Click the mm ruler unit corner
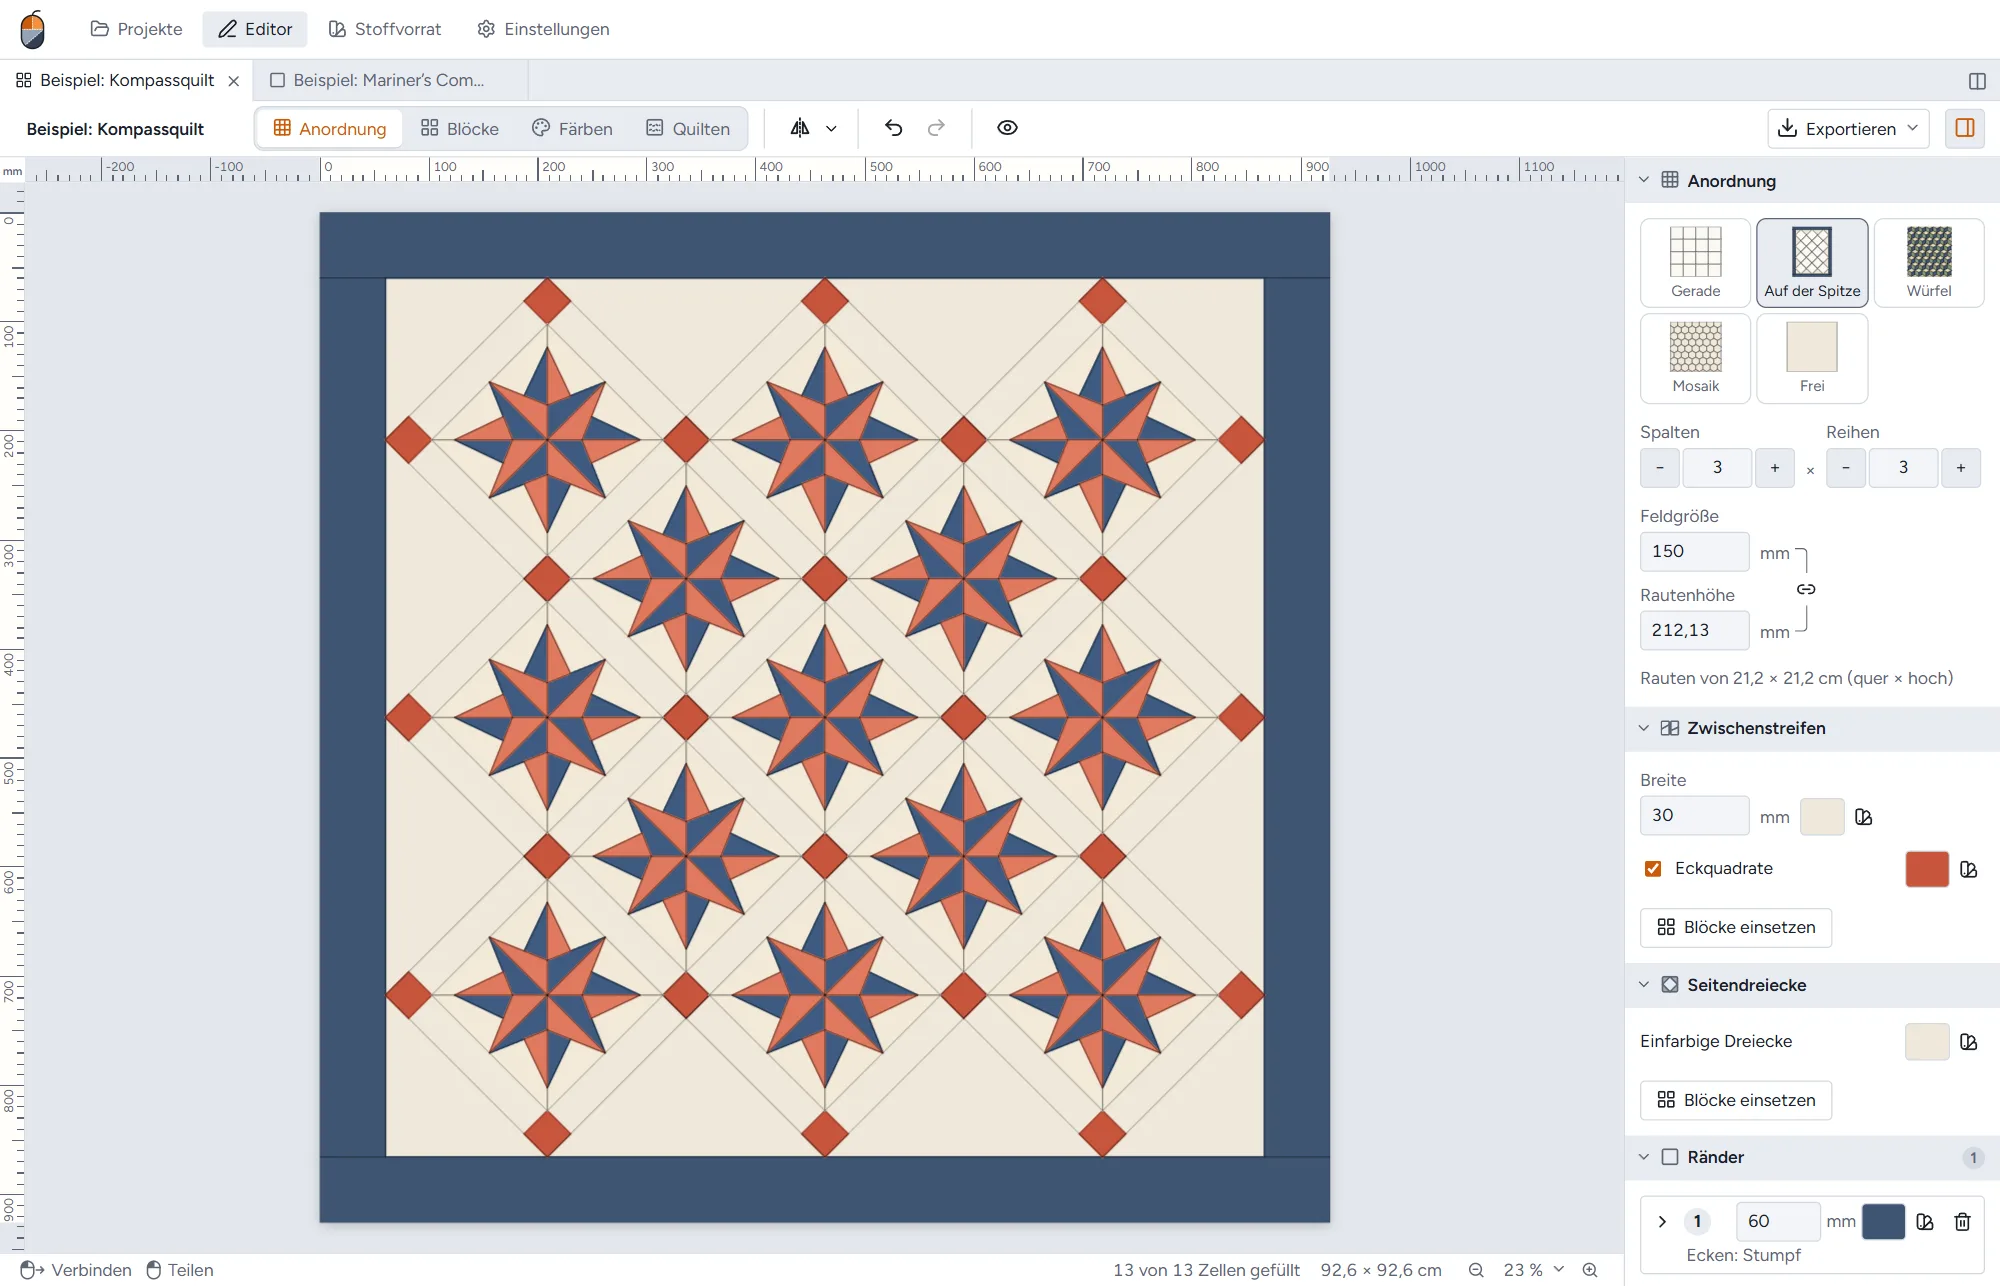Screen dimensions: 2000x1286 (12, 171)
